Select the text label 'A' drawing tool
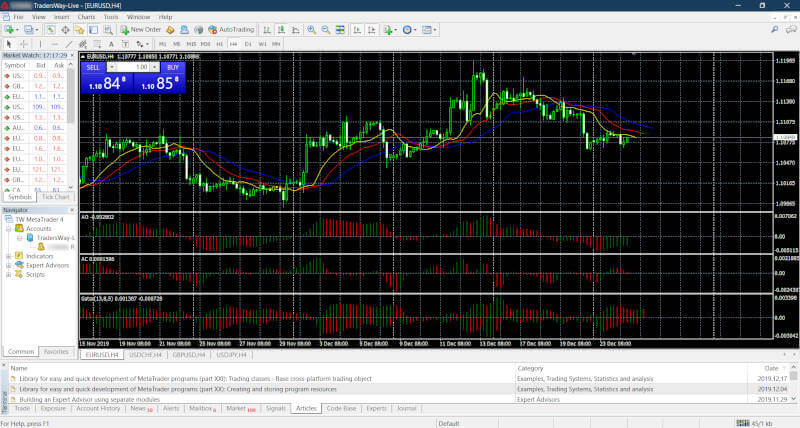Viewport: 800px width, 428px height. tap(113, 44)
